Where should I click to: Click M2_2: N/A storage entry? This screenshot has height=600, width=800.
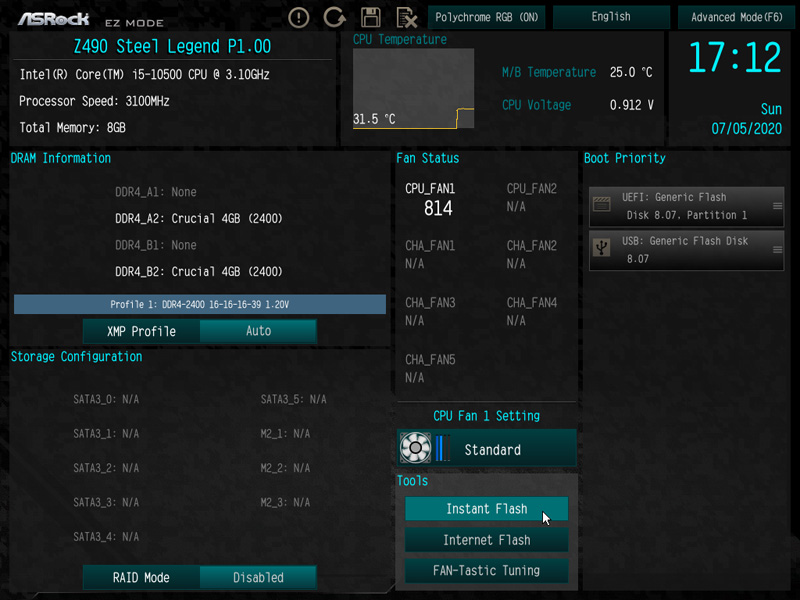(x=285, y=468)
